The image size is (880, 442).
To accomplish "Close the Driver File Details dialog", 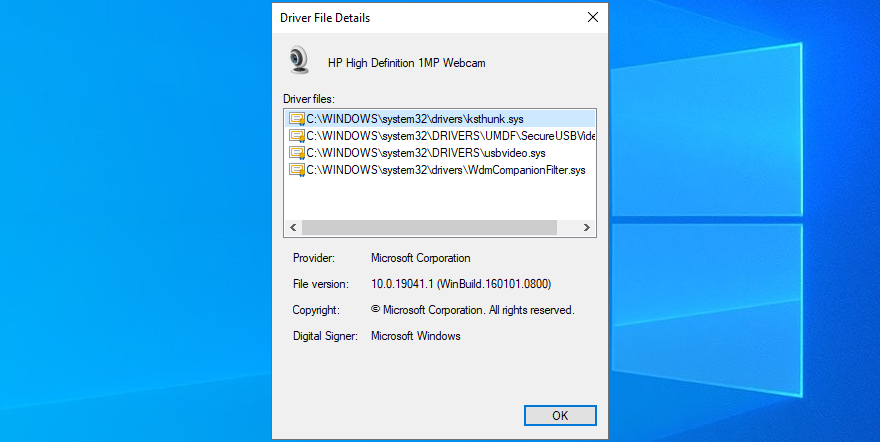I will point(593,17).
